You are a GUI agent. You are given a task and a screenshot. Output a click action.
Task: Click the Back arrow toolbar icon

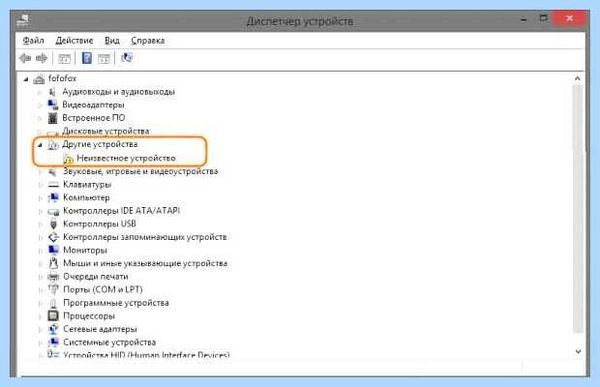[x=25, y=58]
